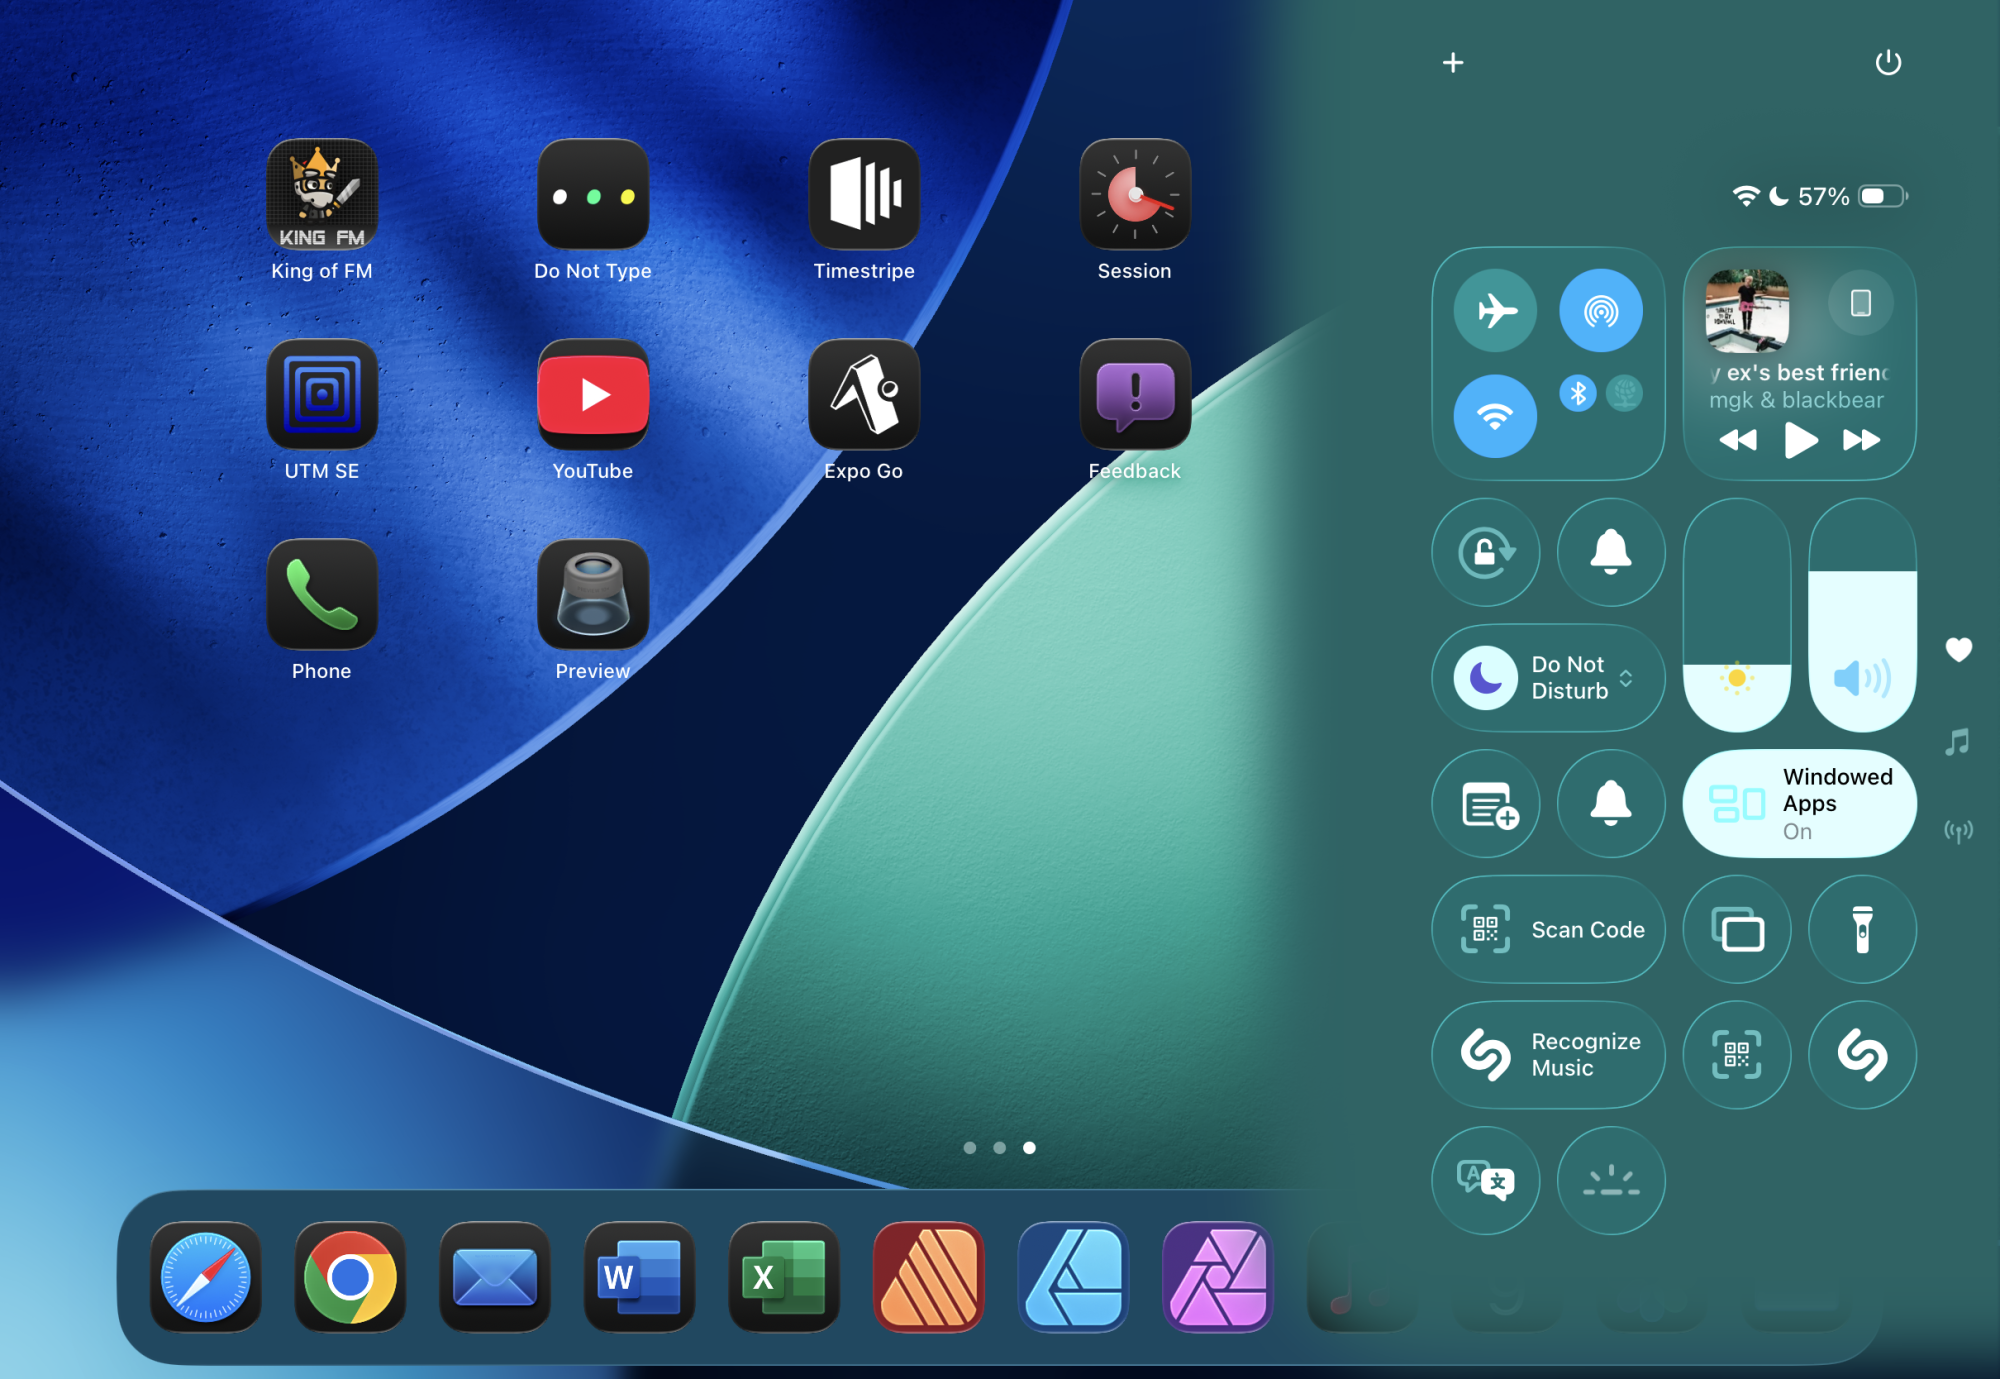Switch to the music controls page
Screen dimensions: 2000x1379
tap(1957, 742)
